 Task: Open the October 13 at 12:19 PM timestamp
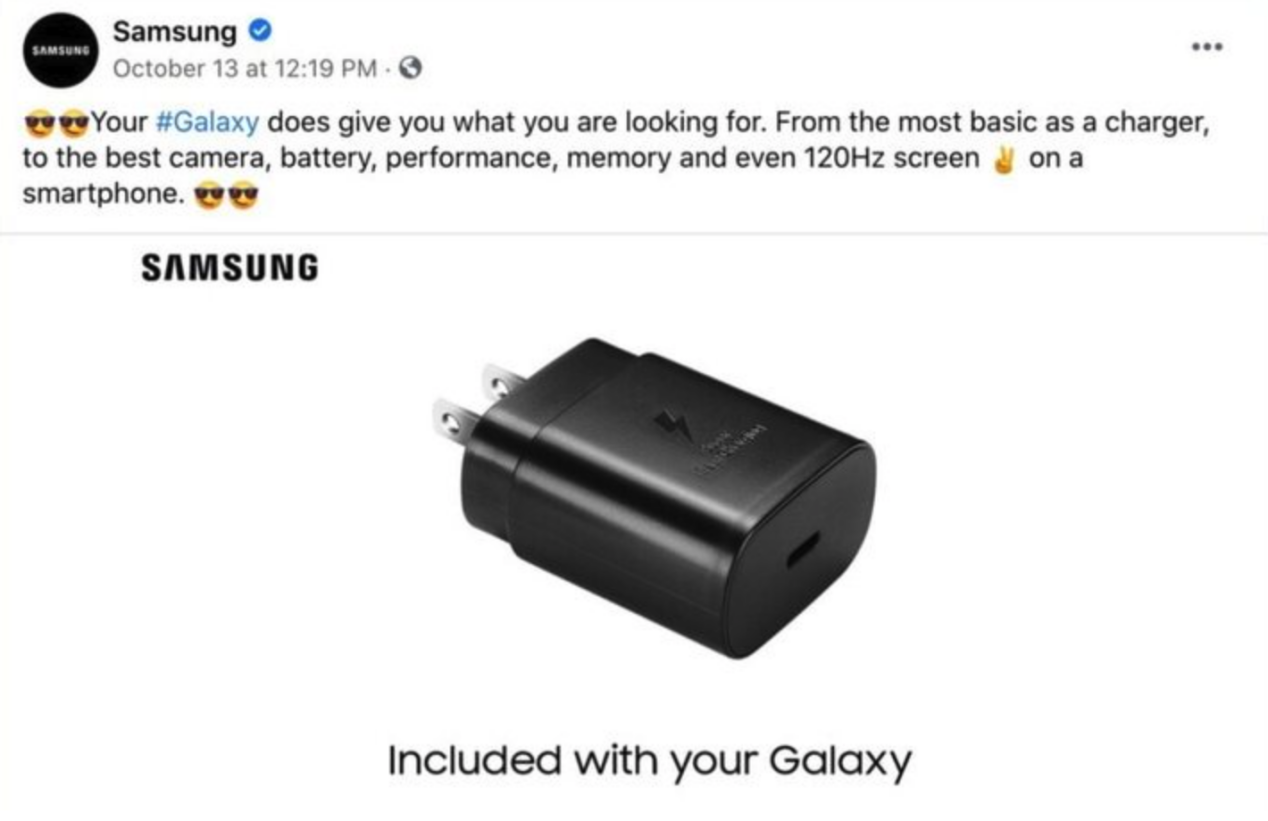point(244,69)
